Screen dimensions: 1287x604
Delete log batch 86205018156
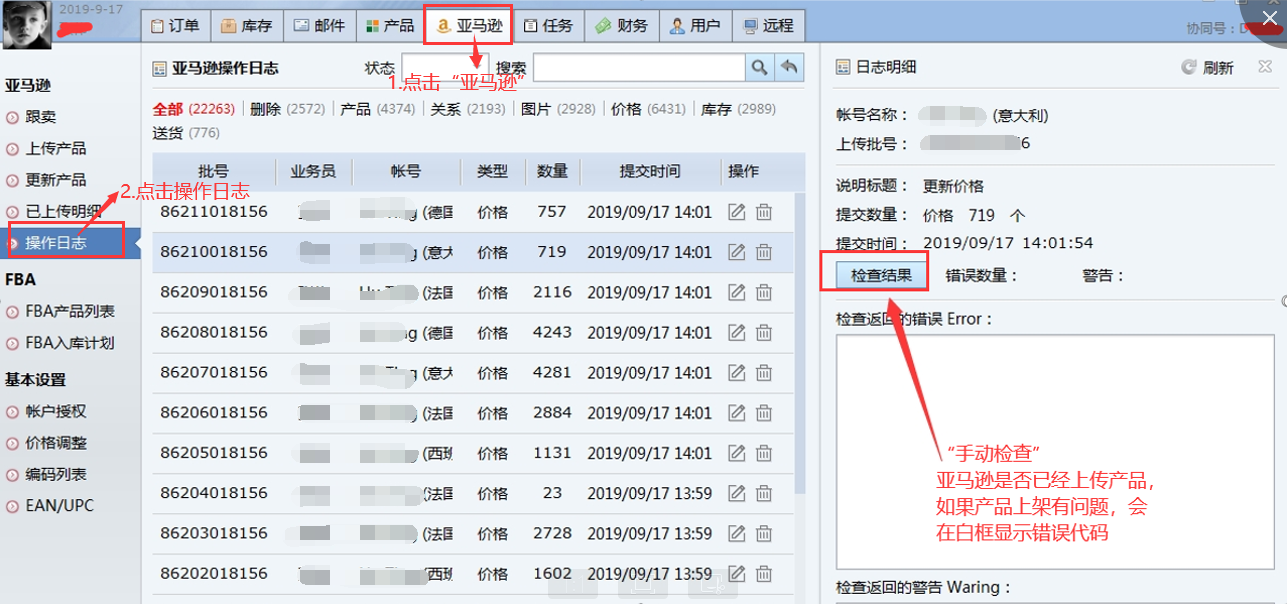[x=764, y=452]
